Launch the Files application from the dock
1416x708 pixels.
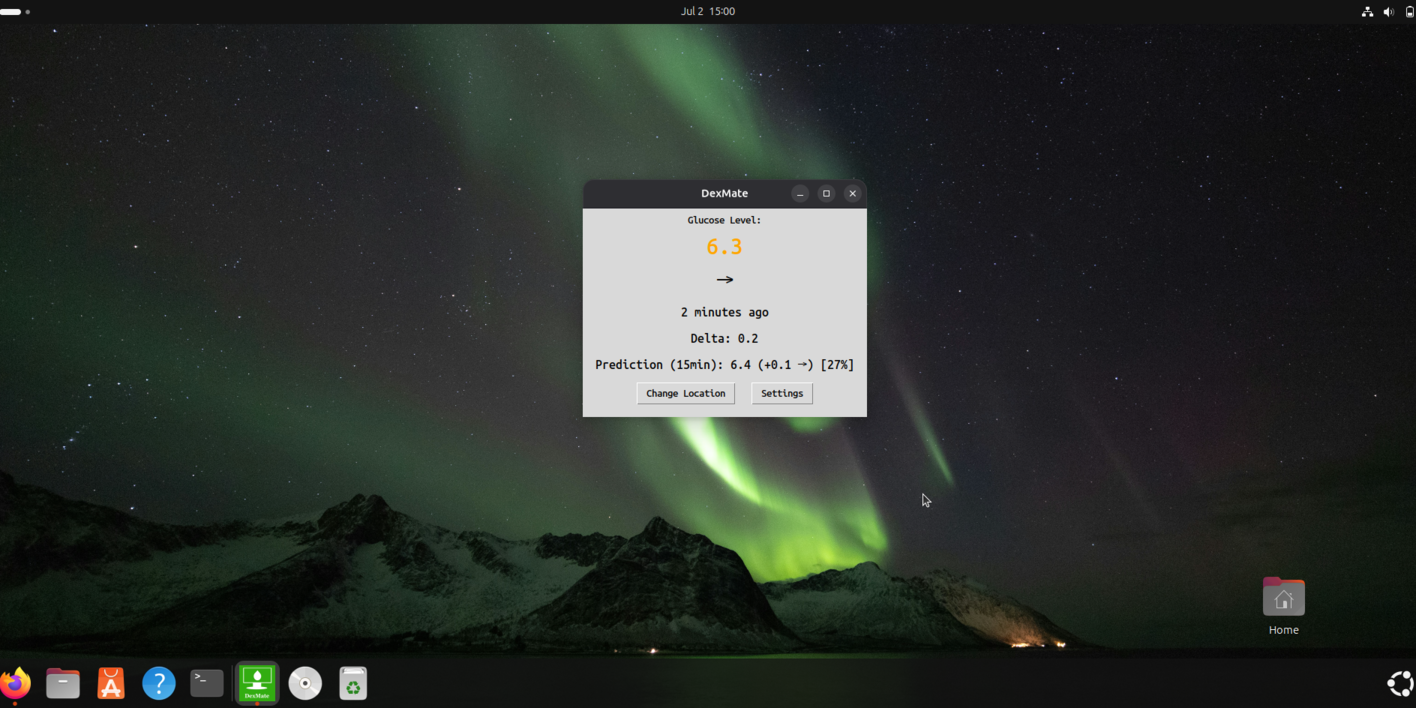(x=62, y=683)
